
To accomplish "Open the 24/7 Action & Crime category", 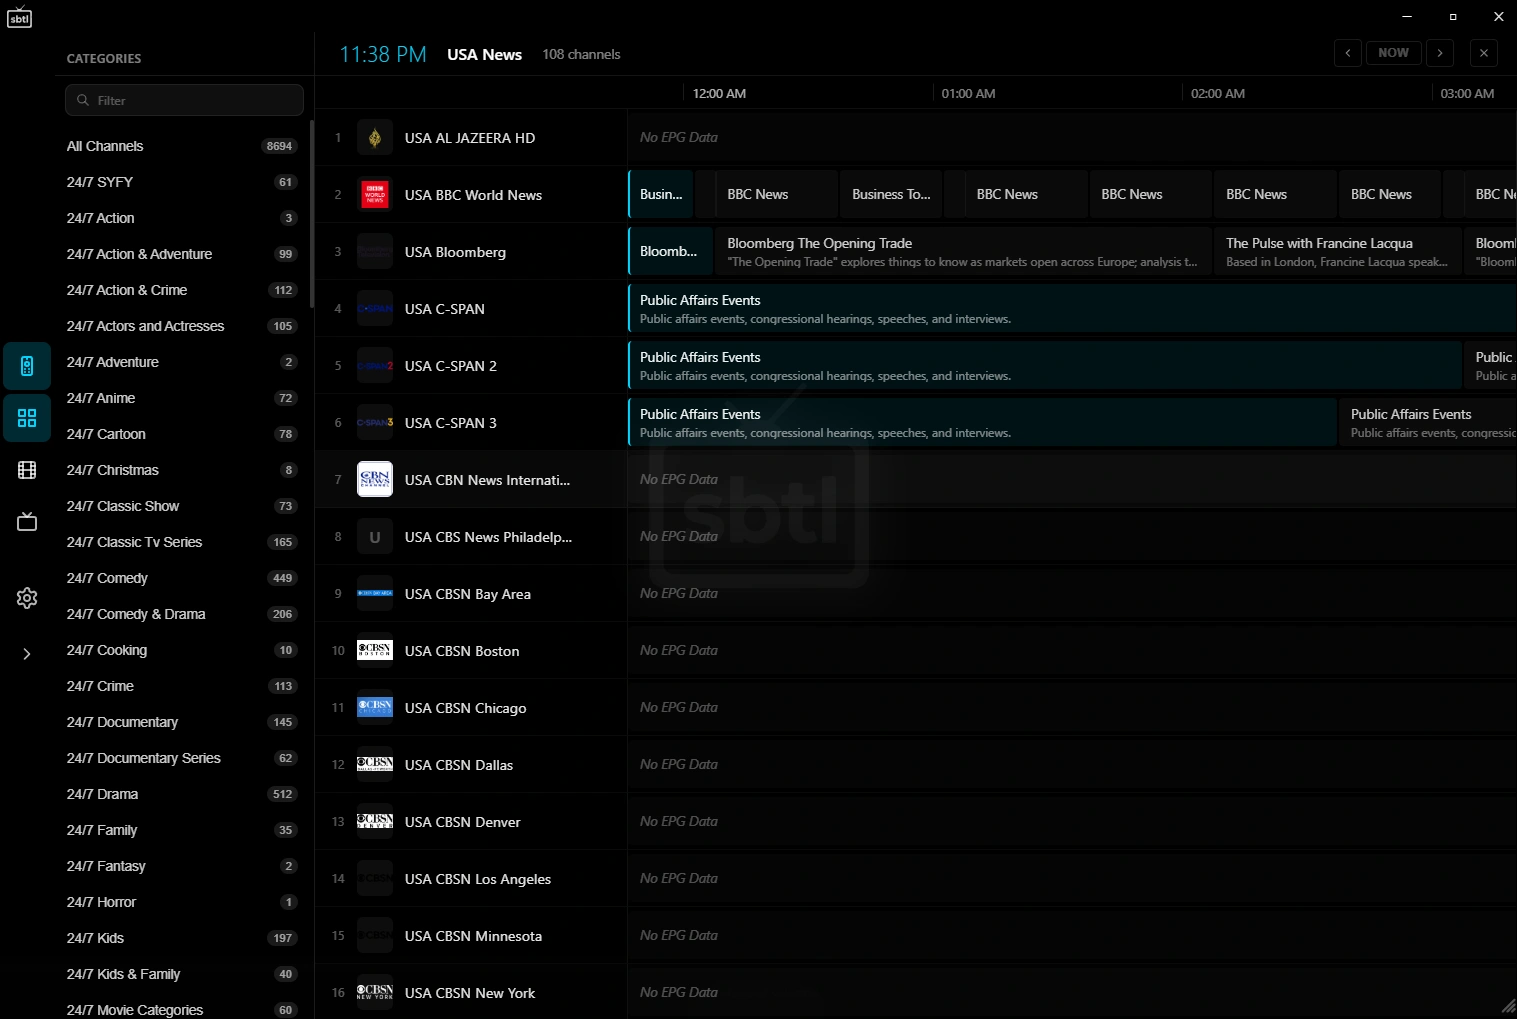I will click(182, 290).
